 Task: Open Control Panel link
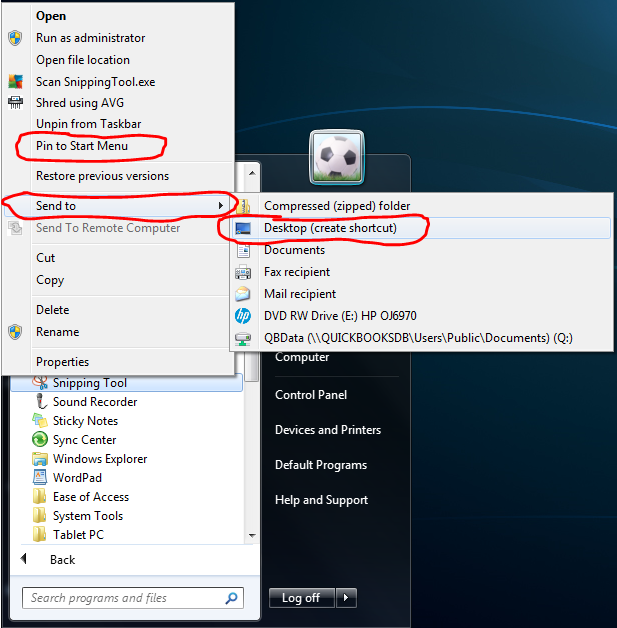[311, 395]
